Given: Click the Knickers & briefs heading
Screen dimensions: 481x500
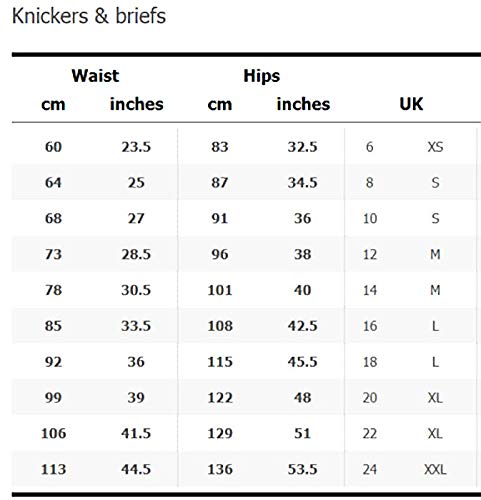Looking at the screenshot, I should click(89, 16).
